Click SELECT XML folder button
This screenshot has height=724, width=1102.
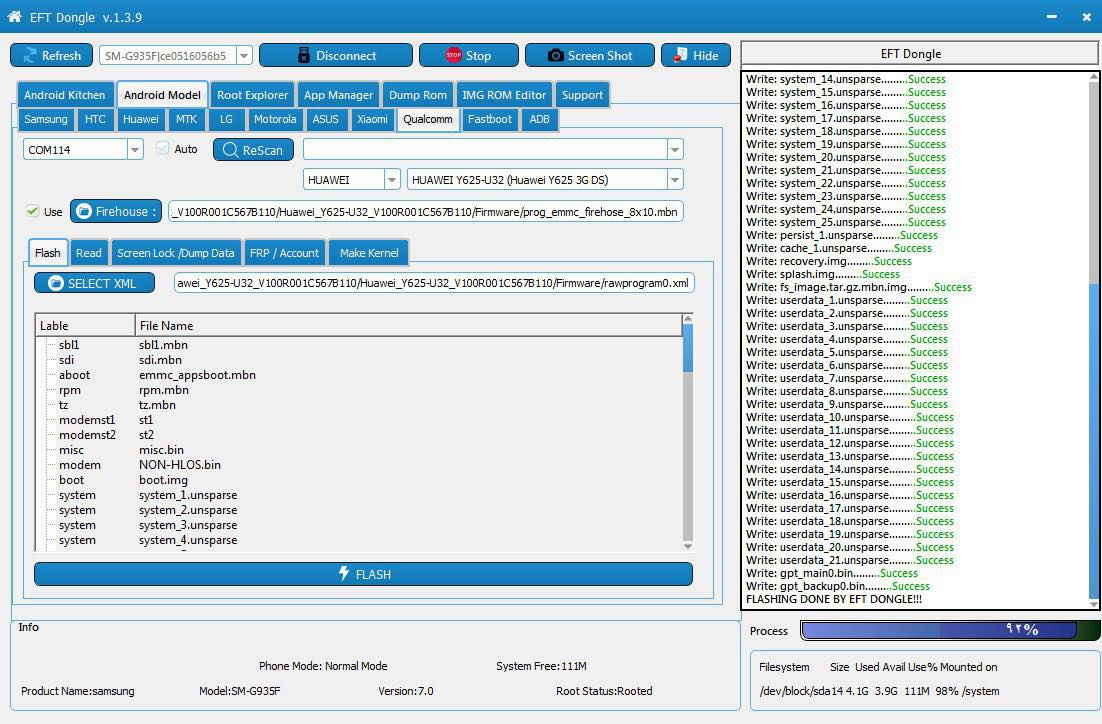[94, 283]
